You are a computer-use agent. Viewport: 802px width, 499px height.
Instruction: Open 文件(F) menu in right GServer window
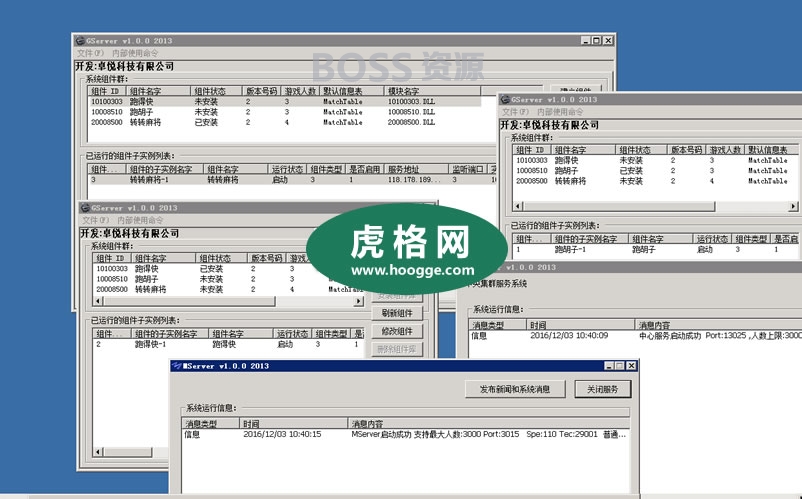[515, 111]
